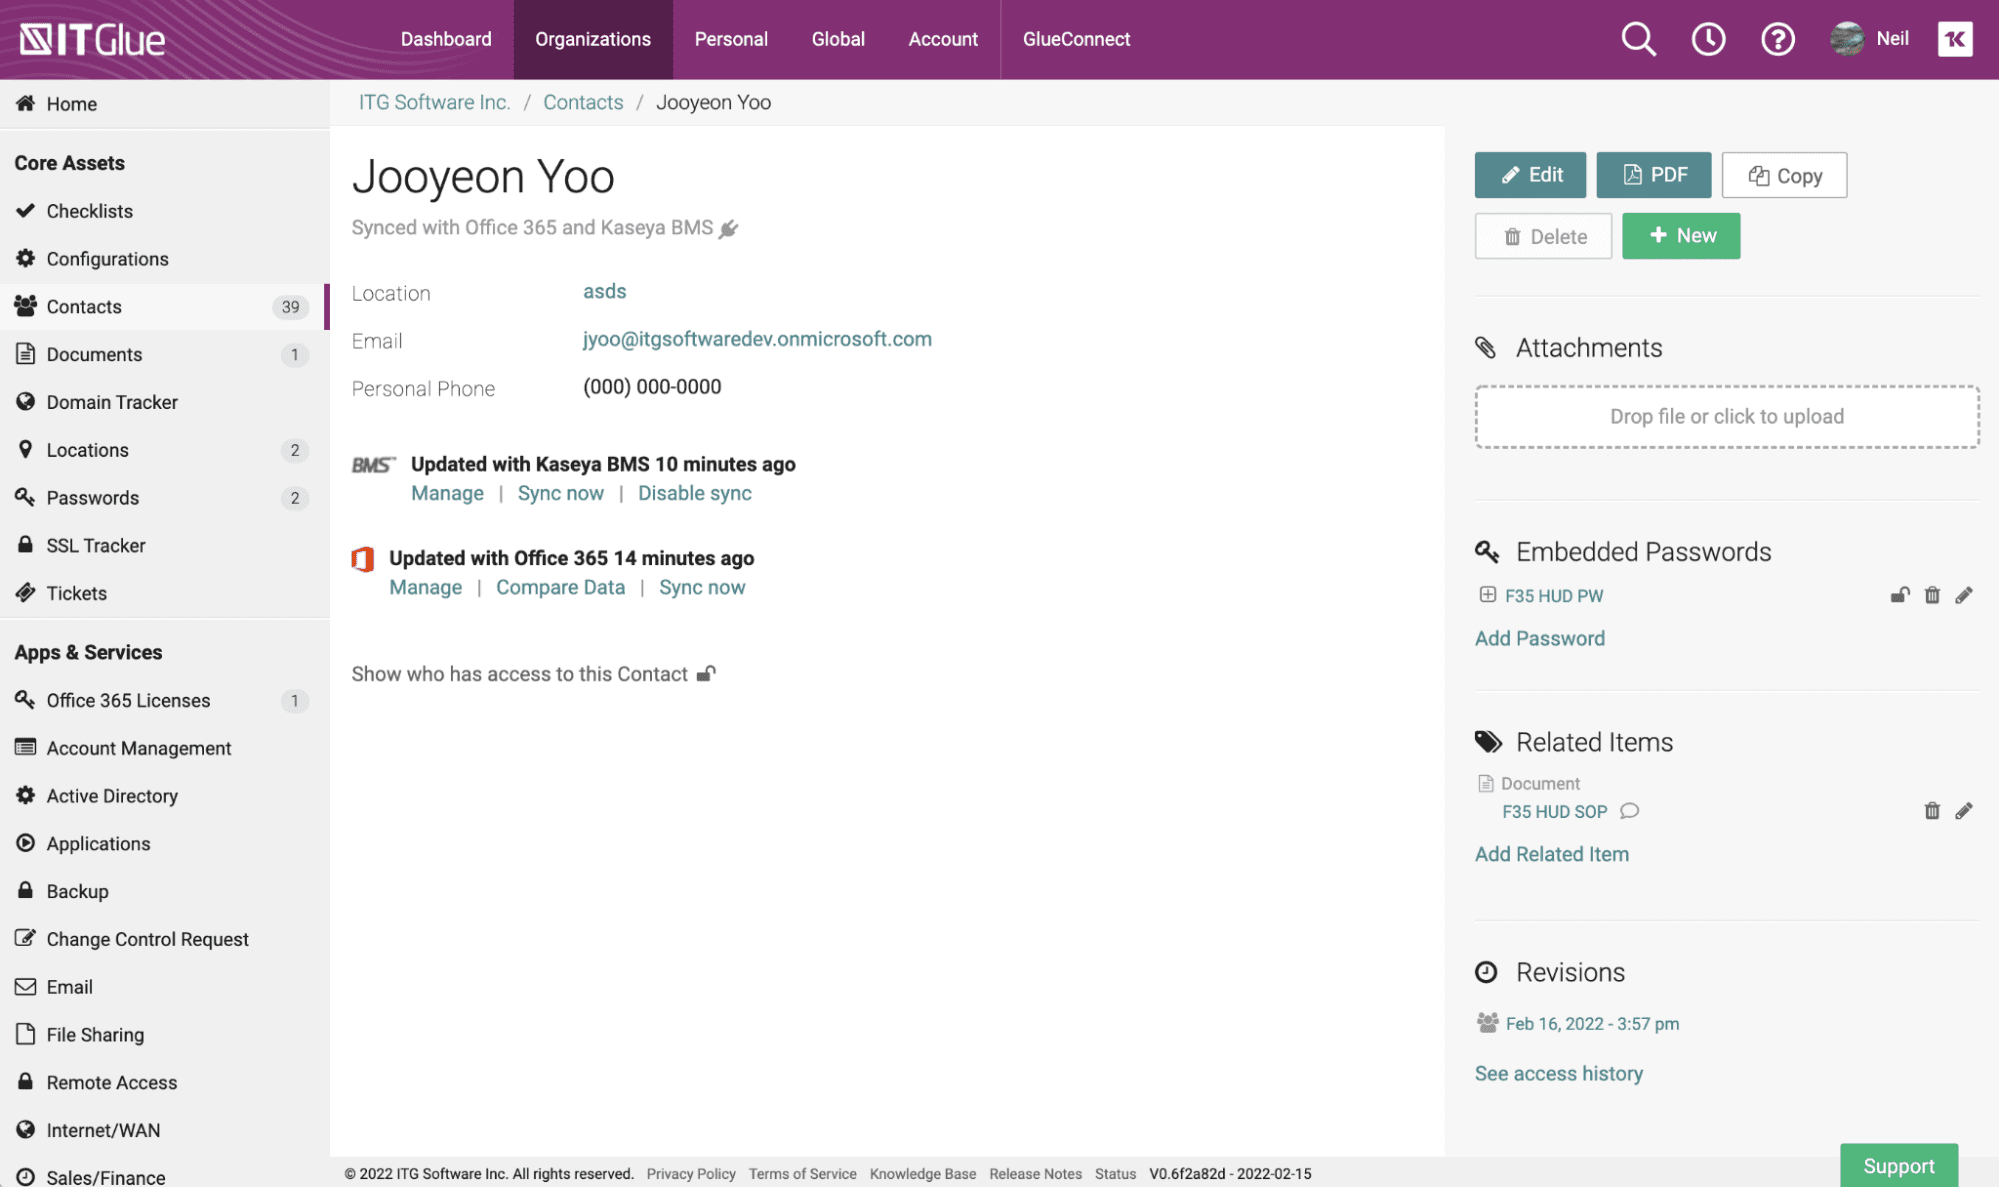Delete the F35 HUD PW embedded password
Viewport: 1999px width, 1187px height.
(x=1932, y=595)
